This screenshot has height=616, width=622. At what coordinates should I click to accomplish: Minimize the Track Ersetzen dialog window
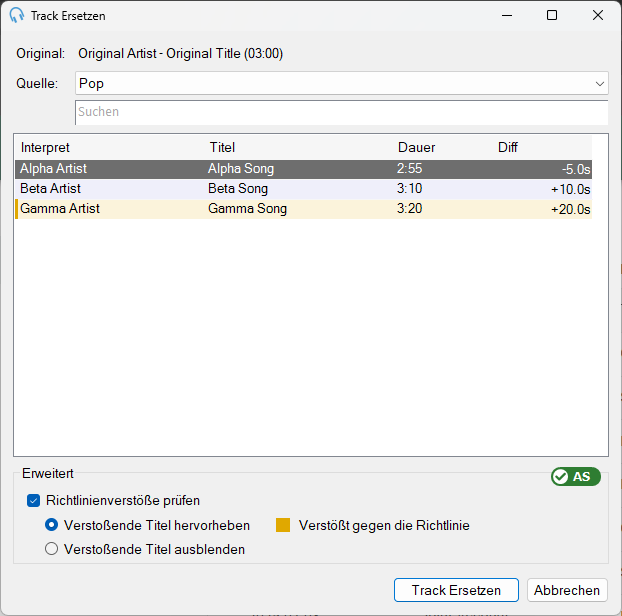(x=507, y=15)
